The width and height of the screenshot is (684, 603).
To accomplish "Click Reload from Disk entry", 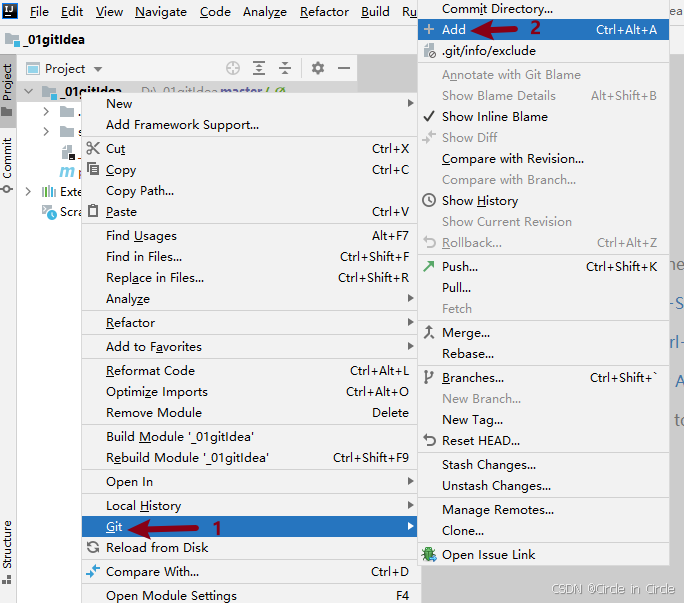I will (157, 548).
